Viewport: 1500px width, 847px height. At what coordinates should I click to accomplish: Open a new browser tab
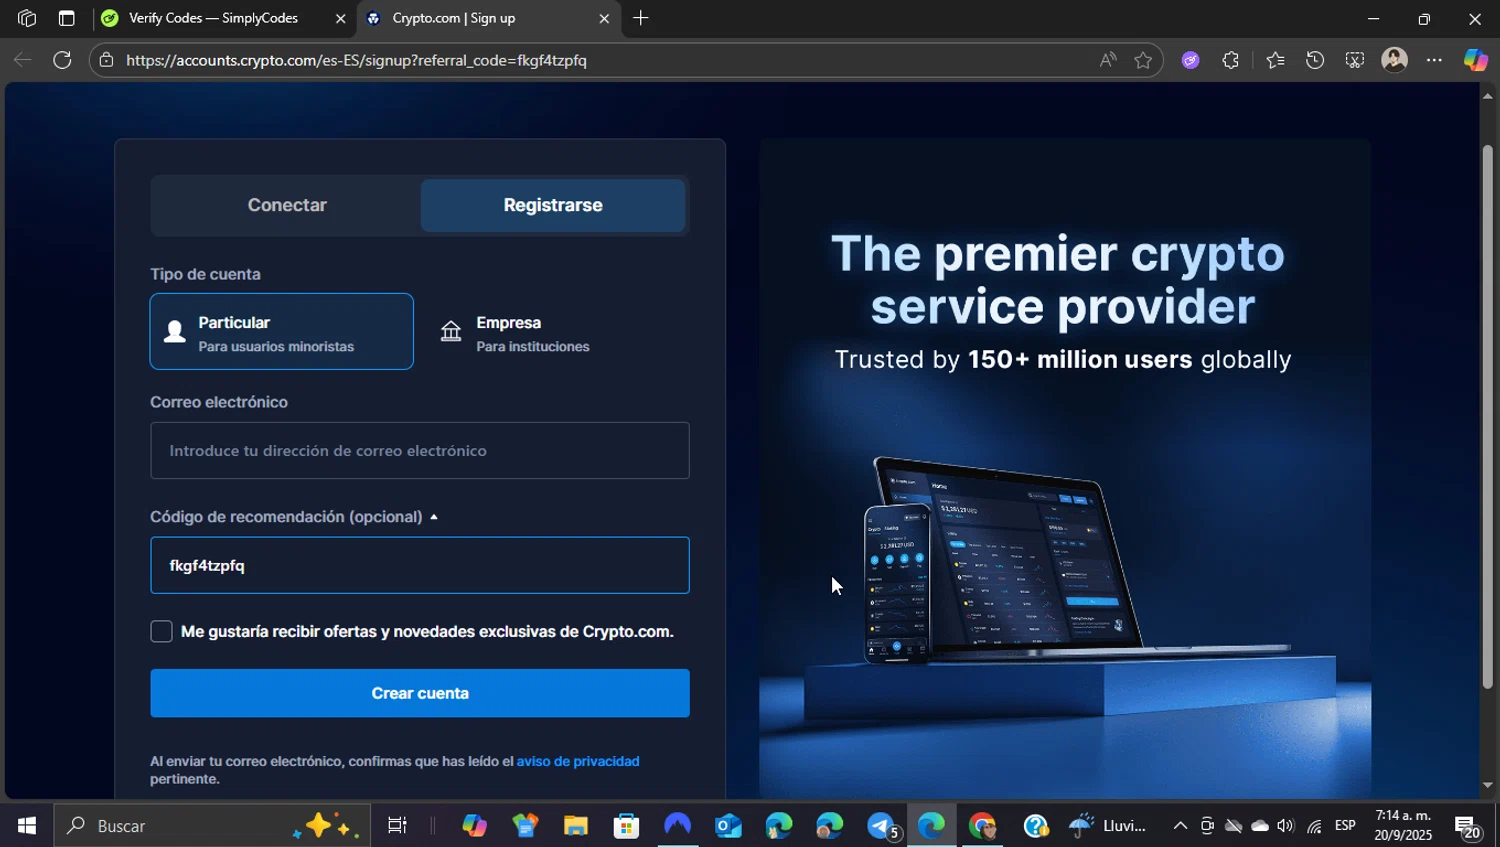click(641, 18)
